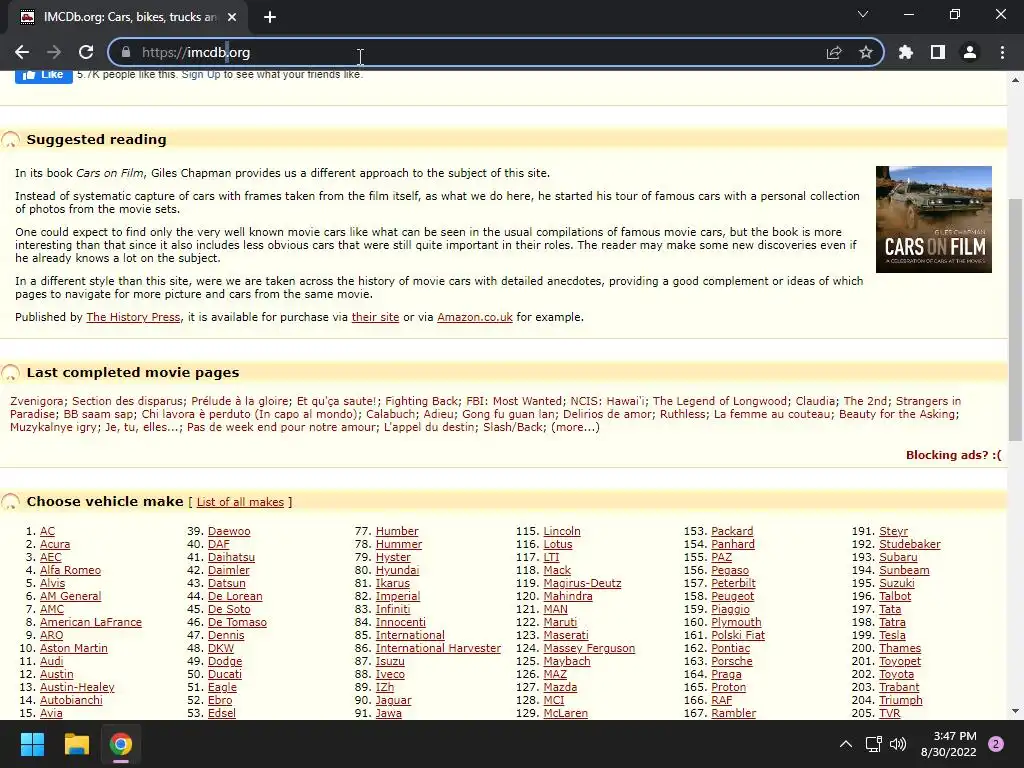This screenshot has width=1024, height=768.
Task: Select the Toyota make
Action: coord(896,675)
